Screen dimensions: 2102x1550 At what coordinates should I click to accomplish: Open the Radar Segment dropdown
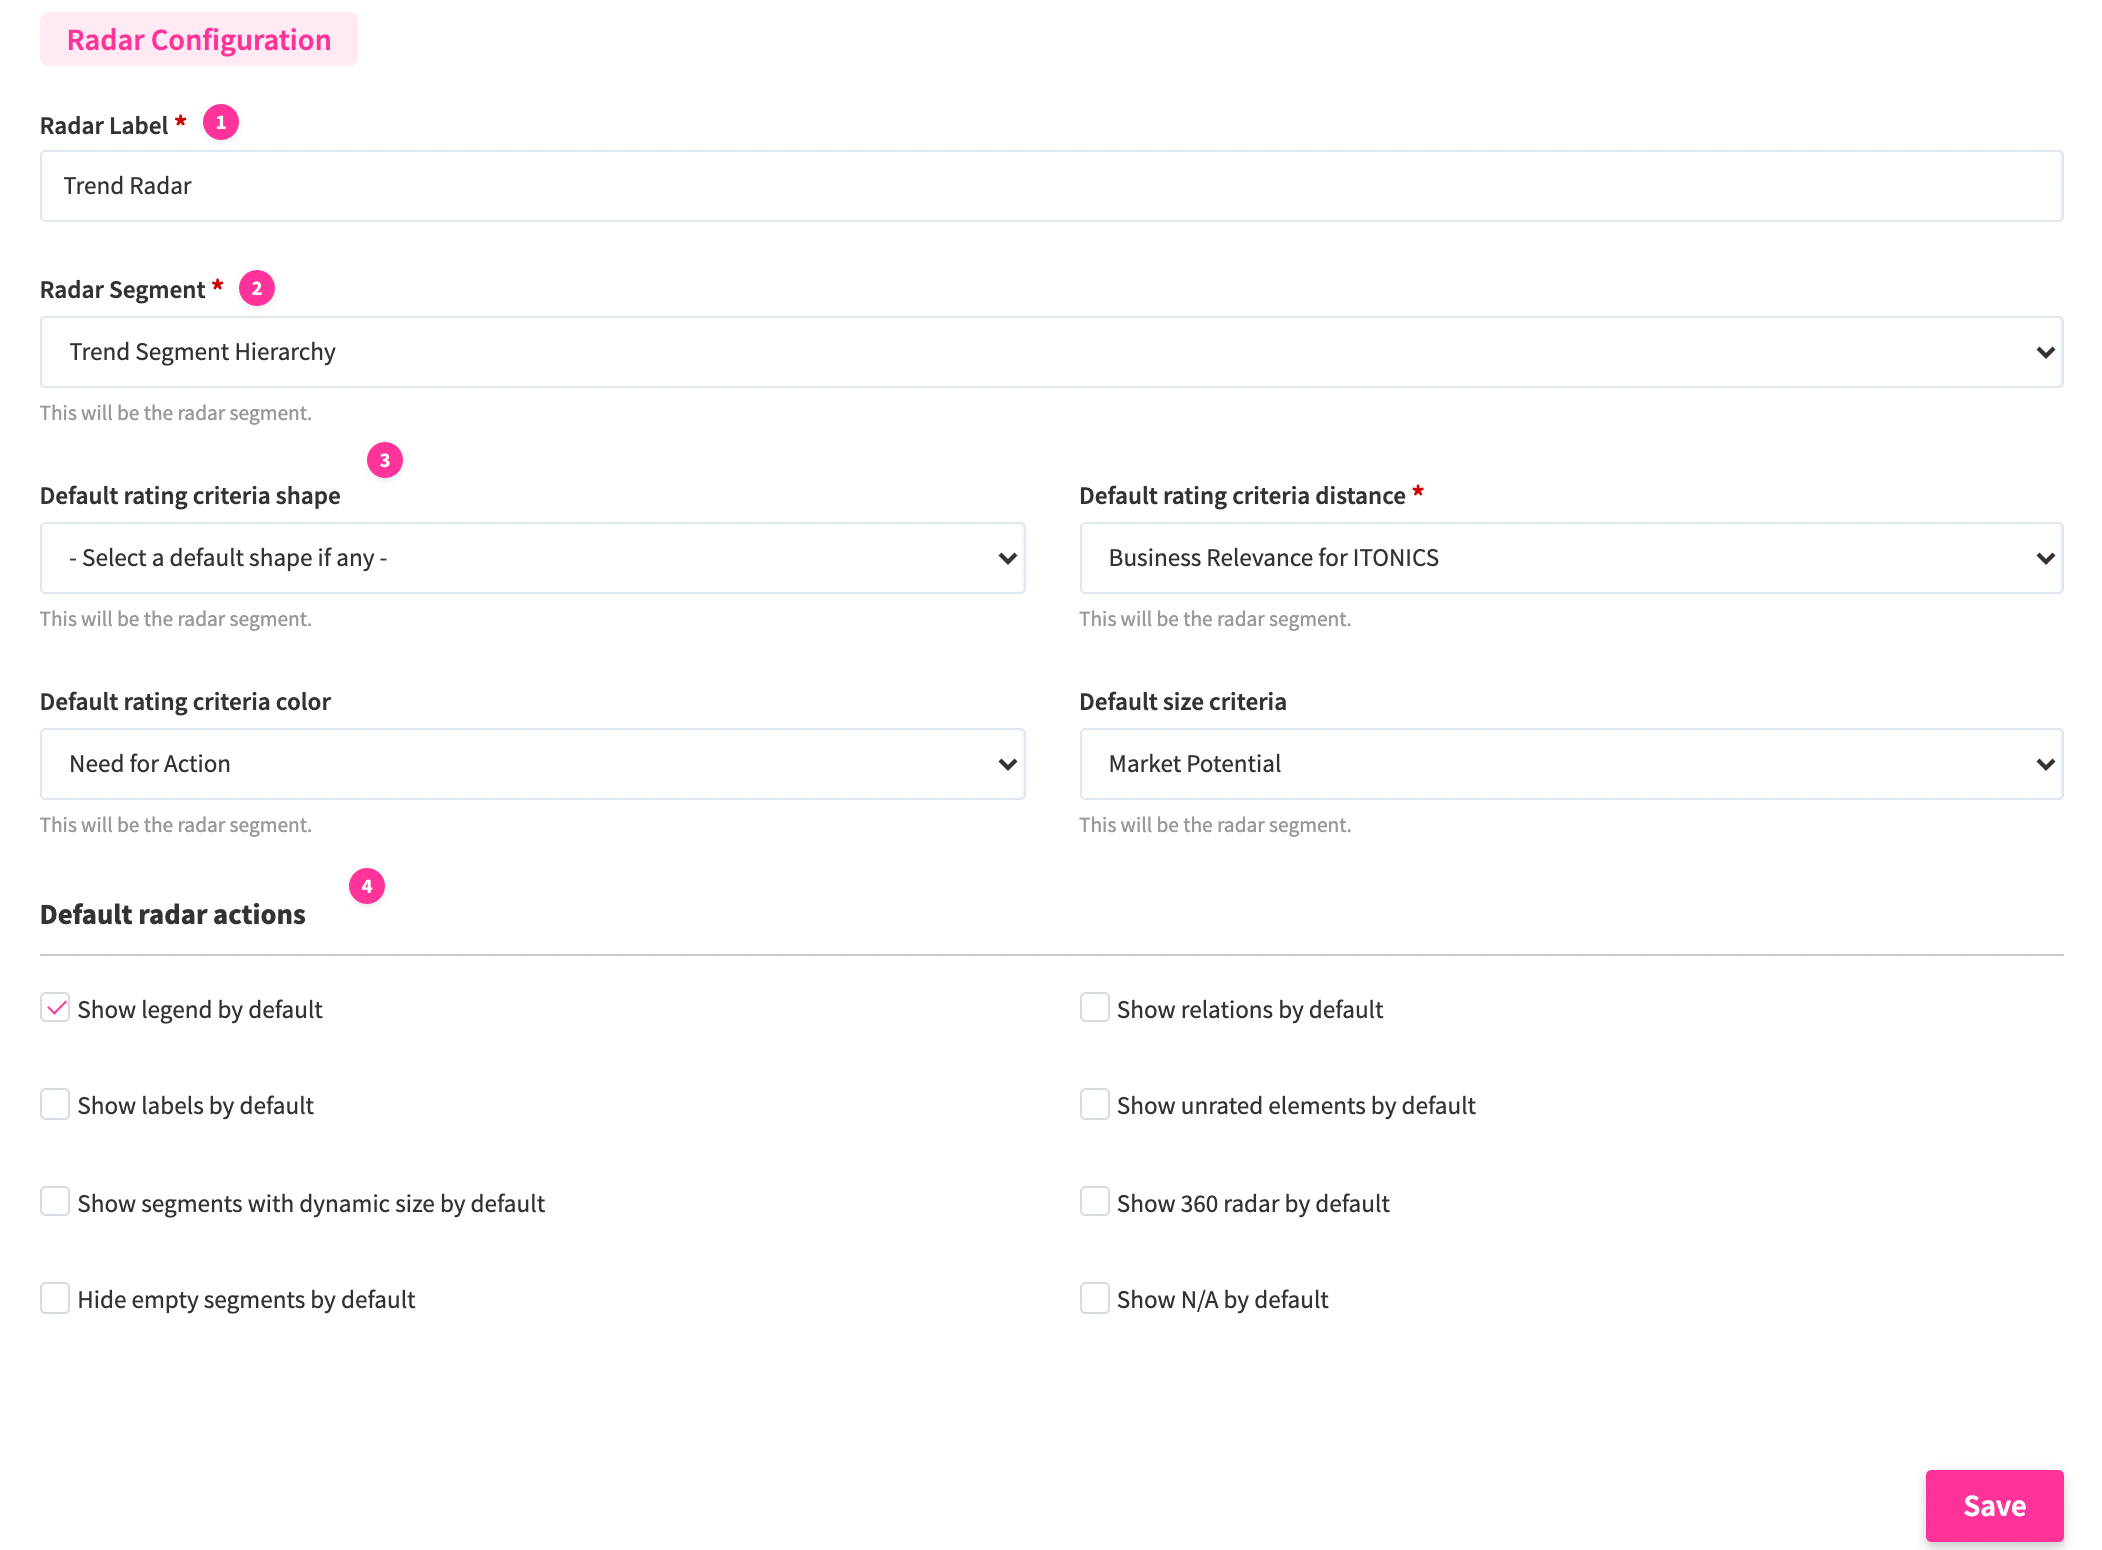pos(1051,352)
